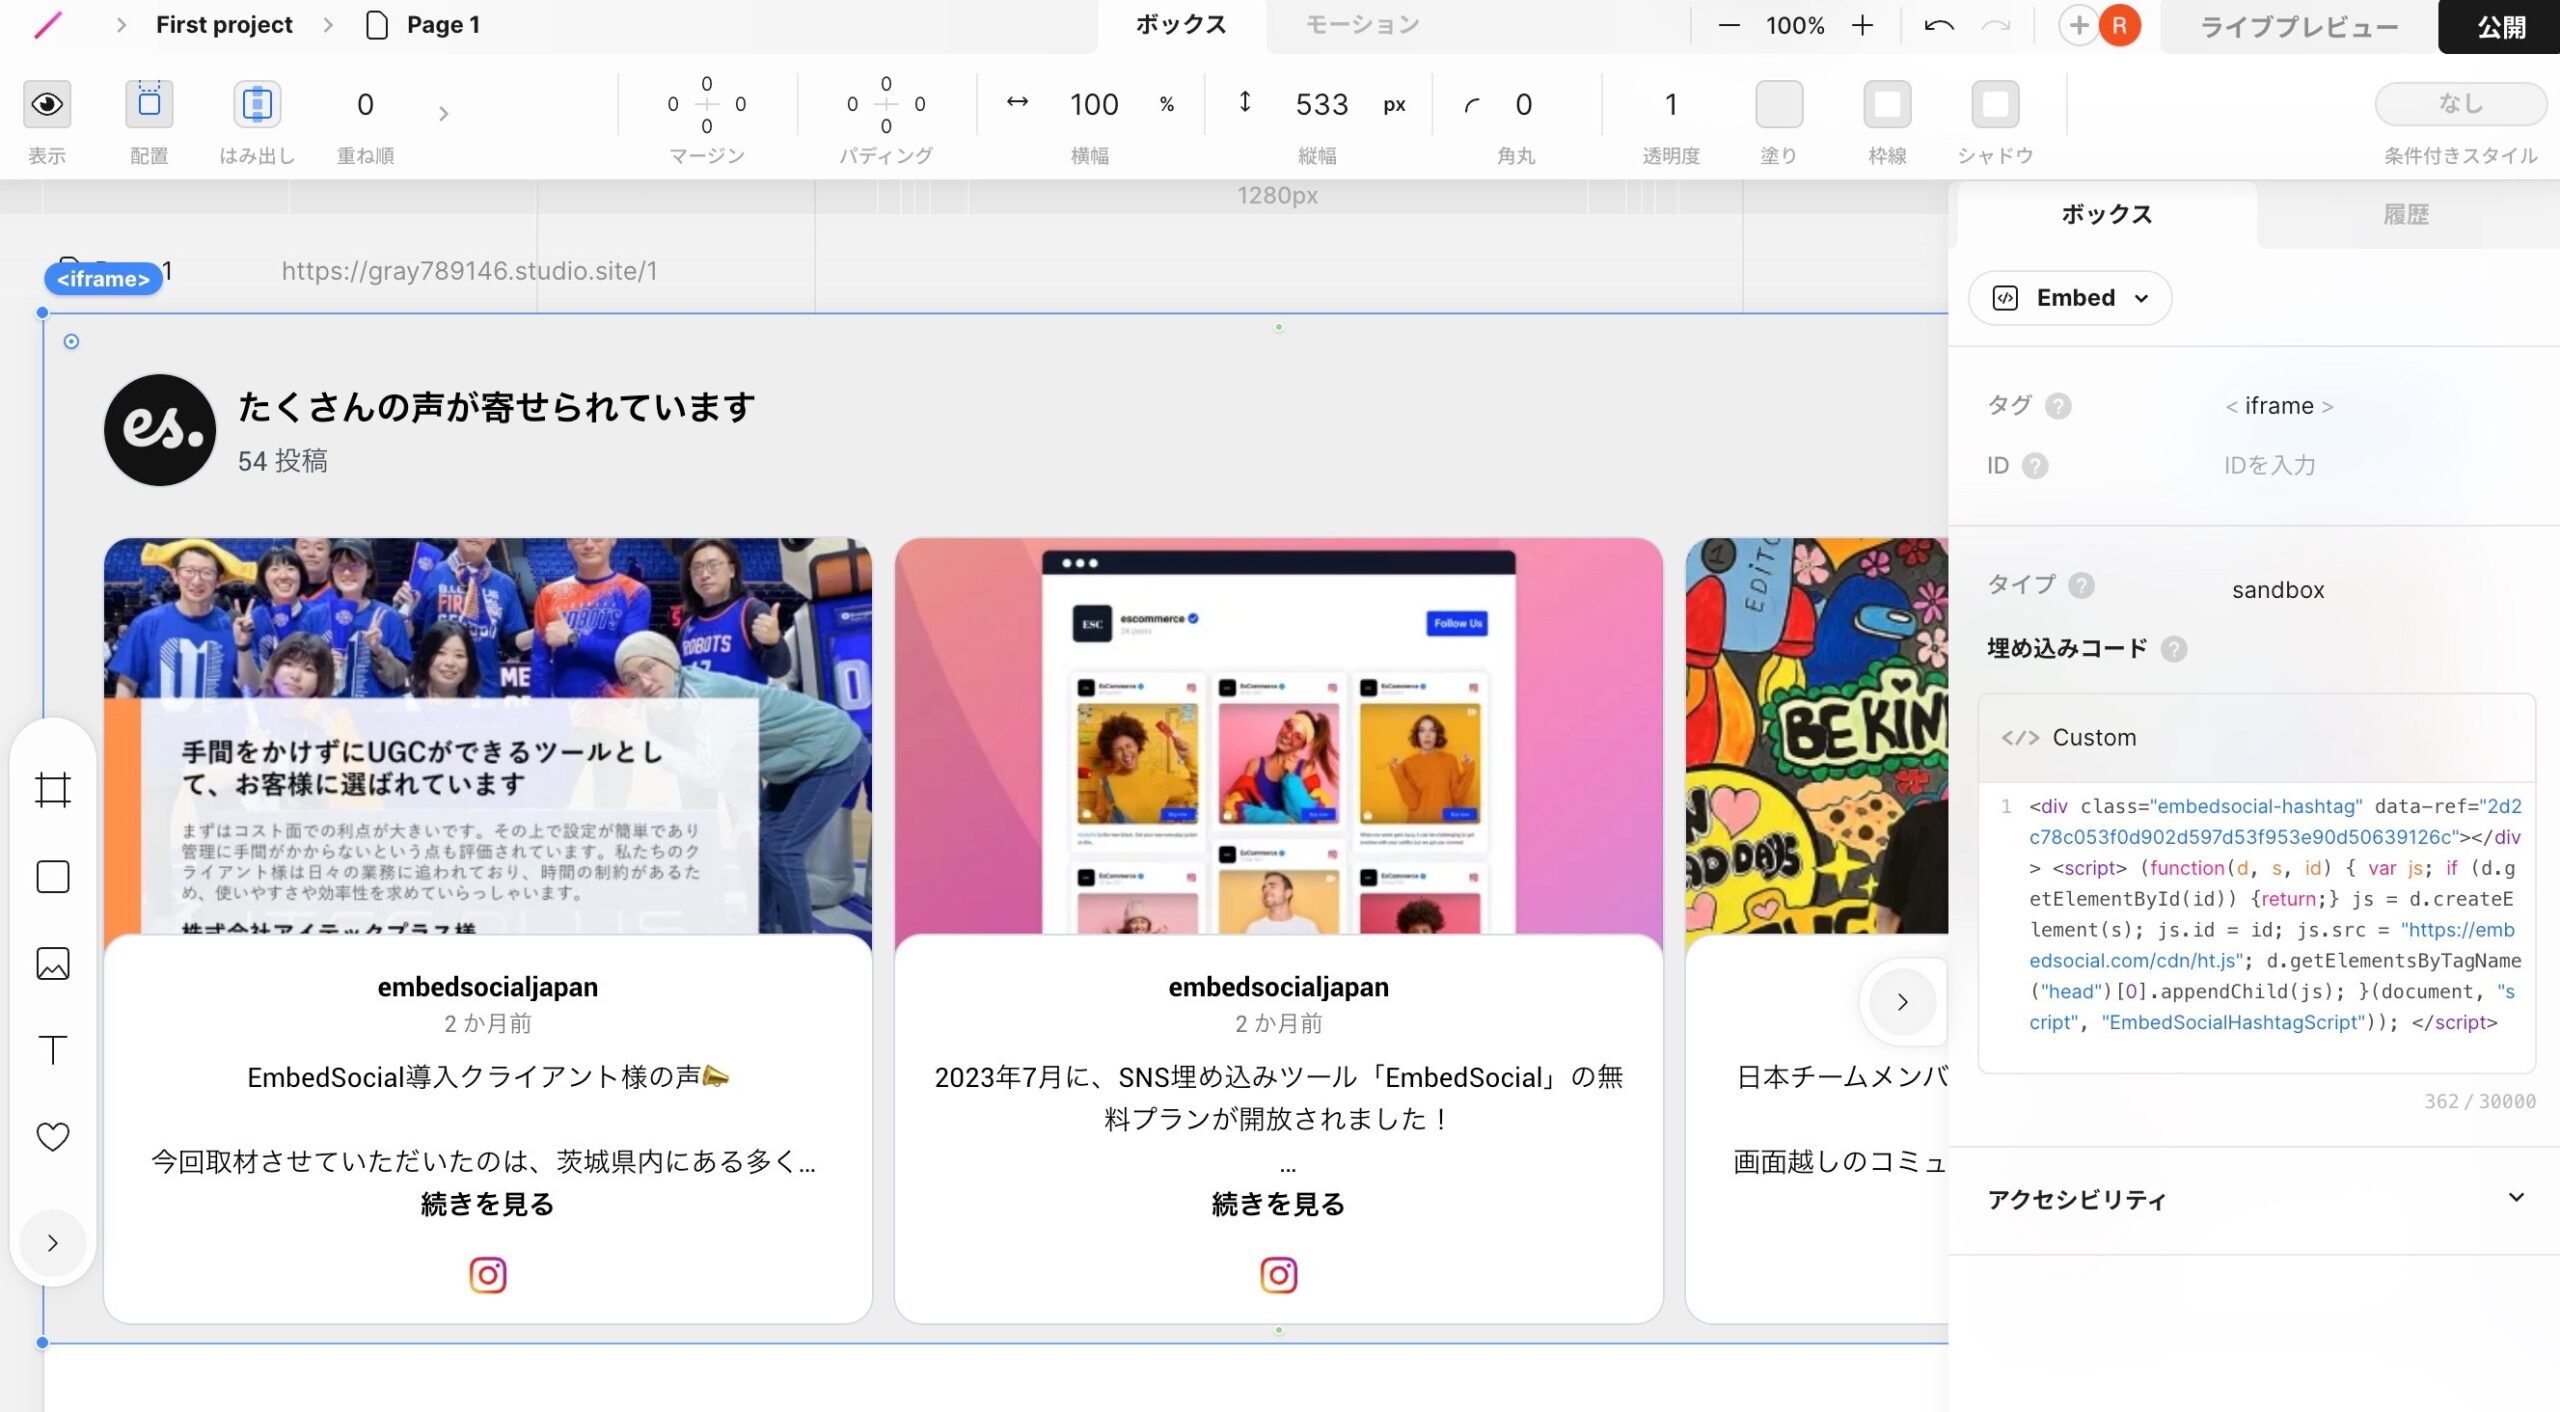This screenshot has width=2560, height=1412.
Task: Change the sandbox type value
Action: pyautogui.click(x=2278, y=590)
